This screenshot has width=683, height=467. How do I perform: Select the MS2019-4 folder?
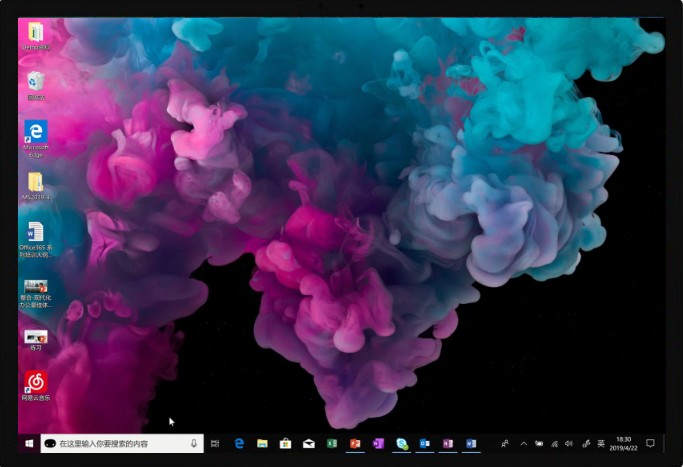(36, 186)
